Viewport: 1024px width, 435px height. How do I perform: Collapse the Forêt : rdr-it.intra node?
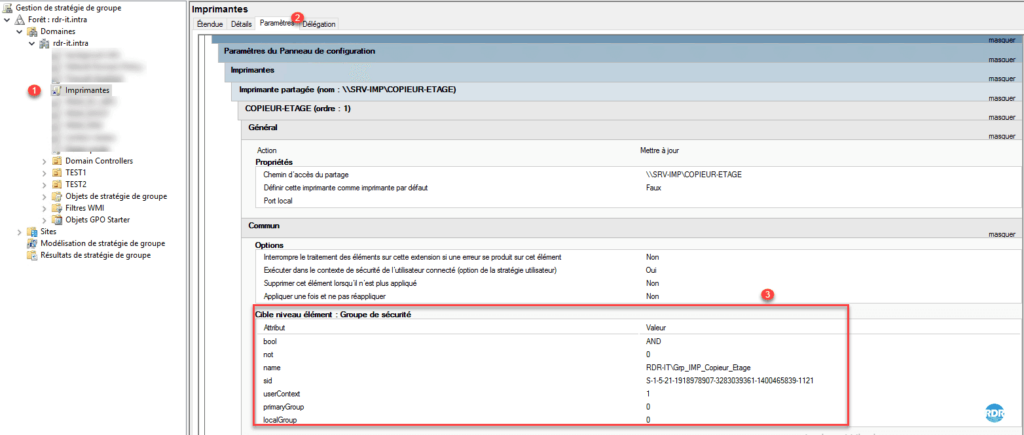7,20
